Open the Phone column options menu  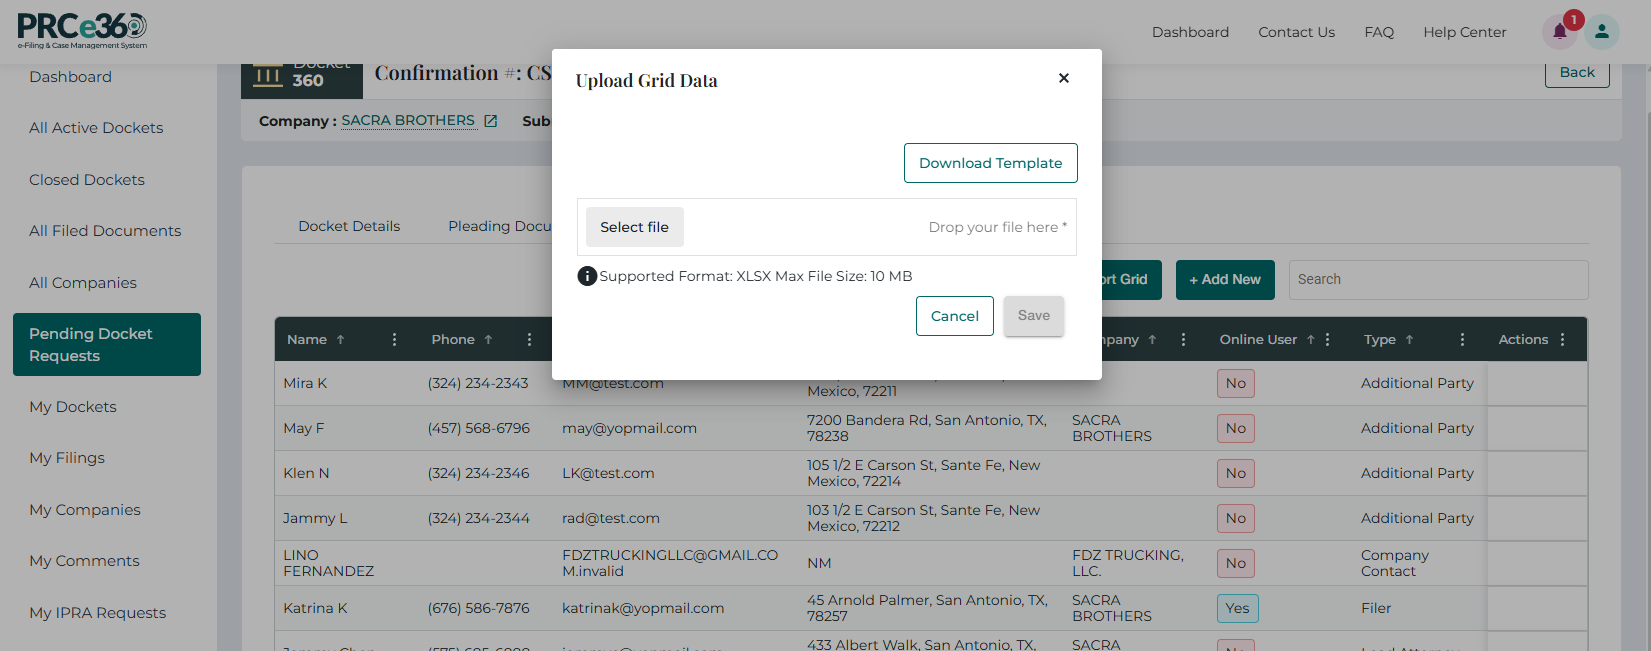(x=529, y=340)
